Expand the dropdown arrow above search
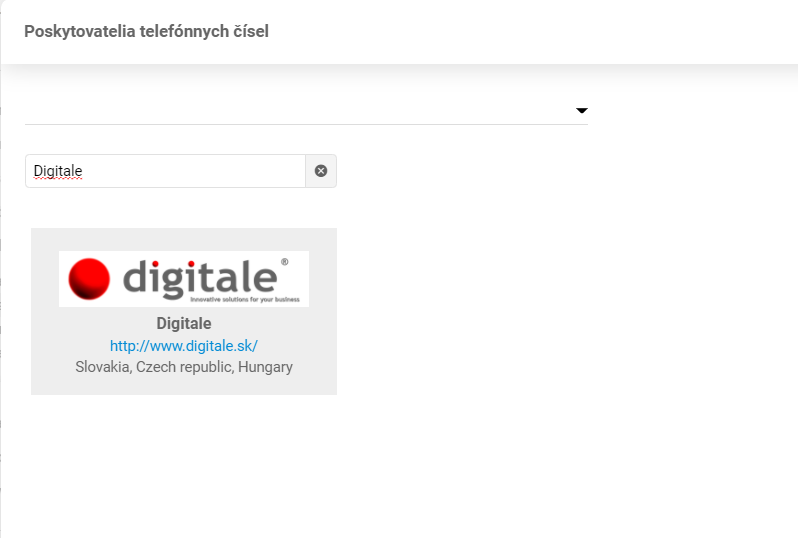 [582, 111]
